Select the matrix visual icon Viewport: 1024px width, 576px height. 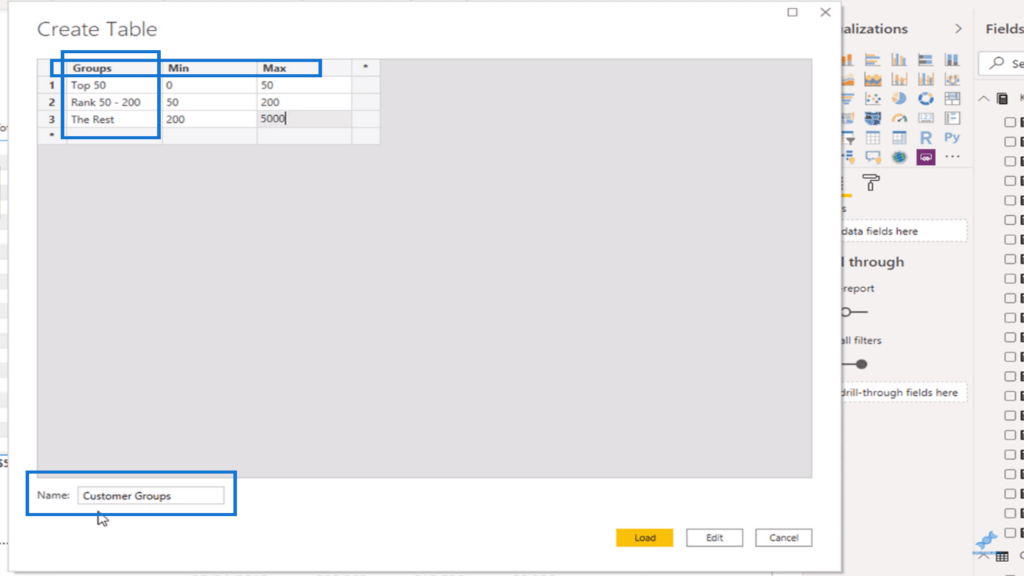coord(899,138)
